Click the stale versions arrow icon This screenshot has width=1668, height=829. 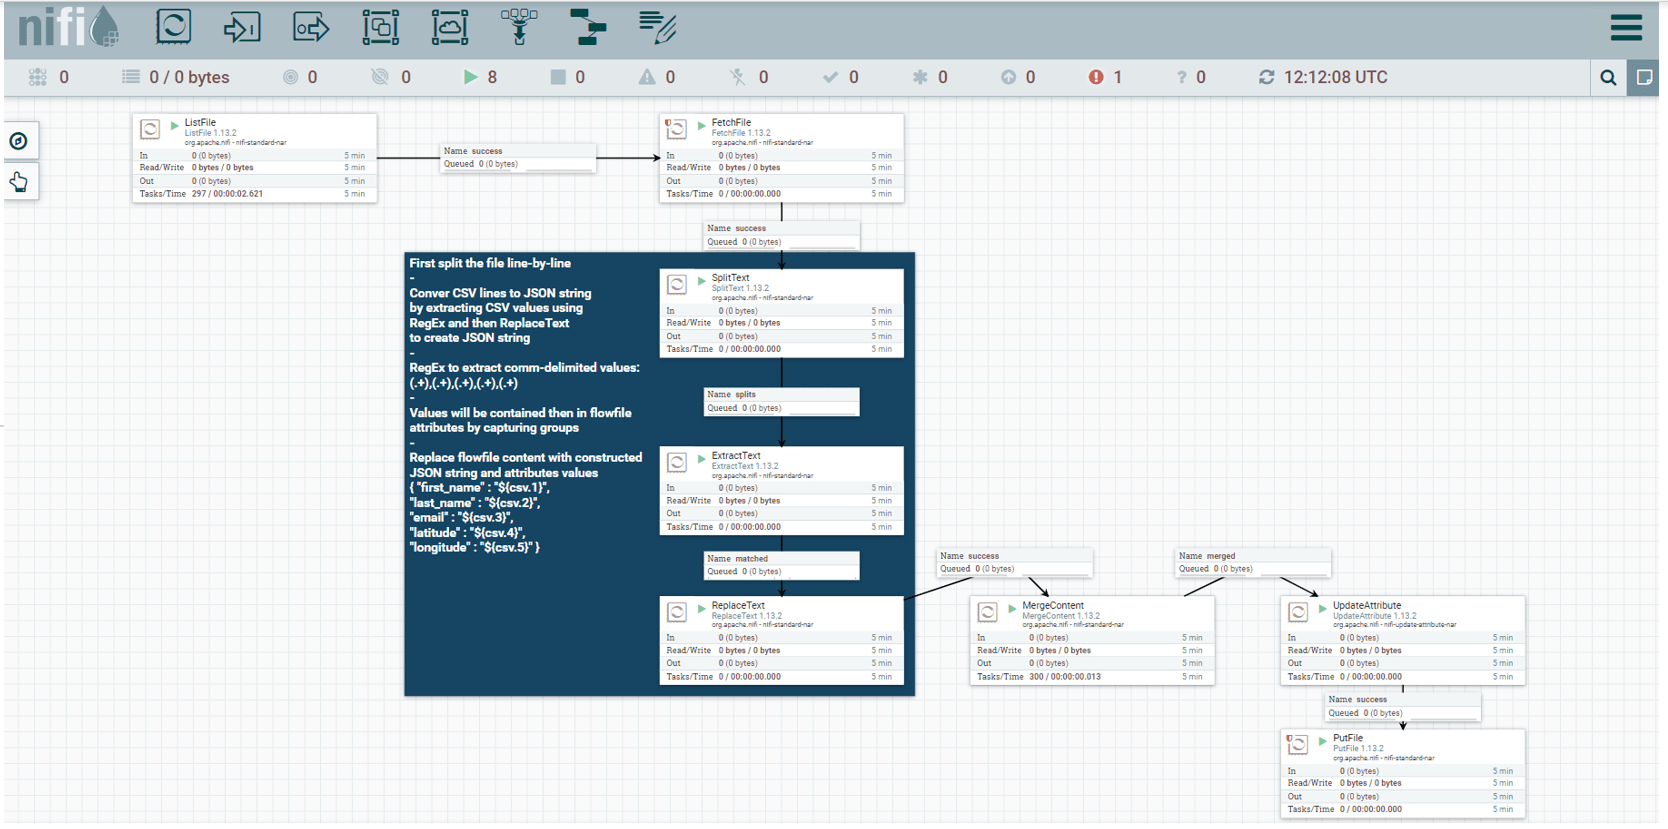(x=1008, y=77)
